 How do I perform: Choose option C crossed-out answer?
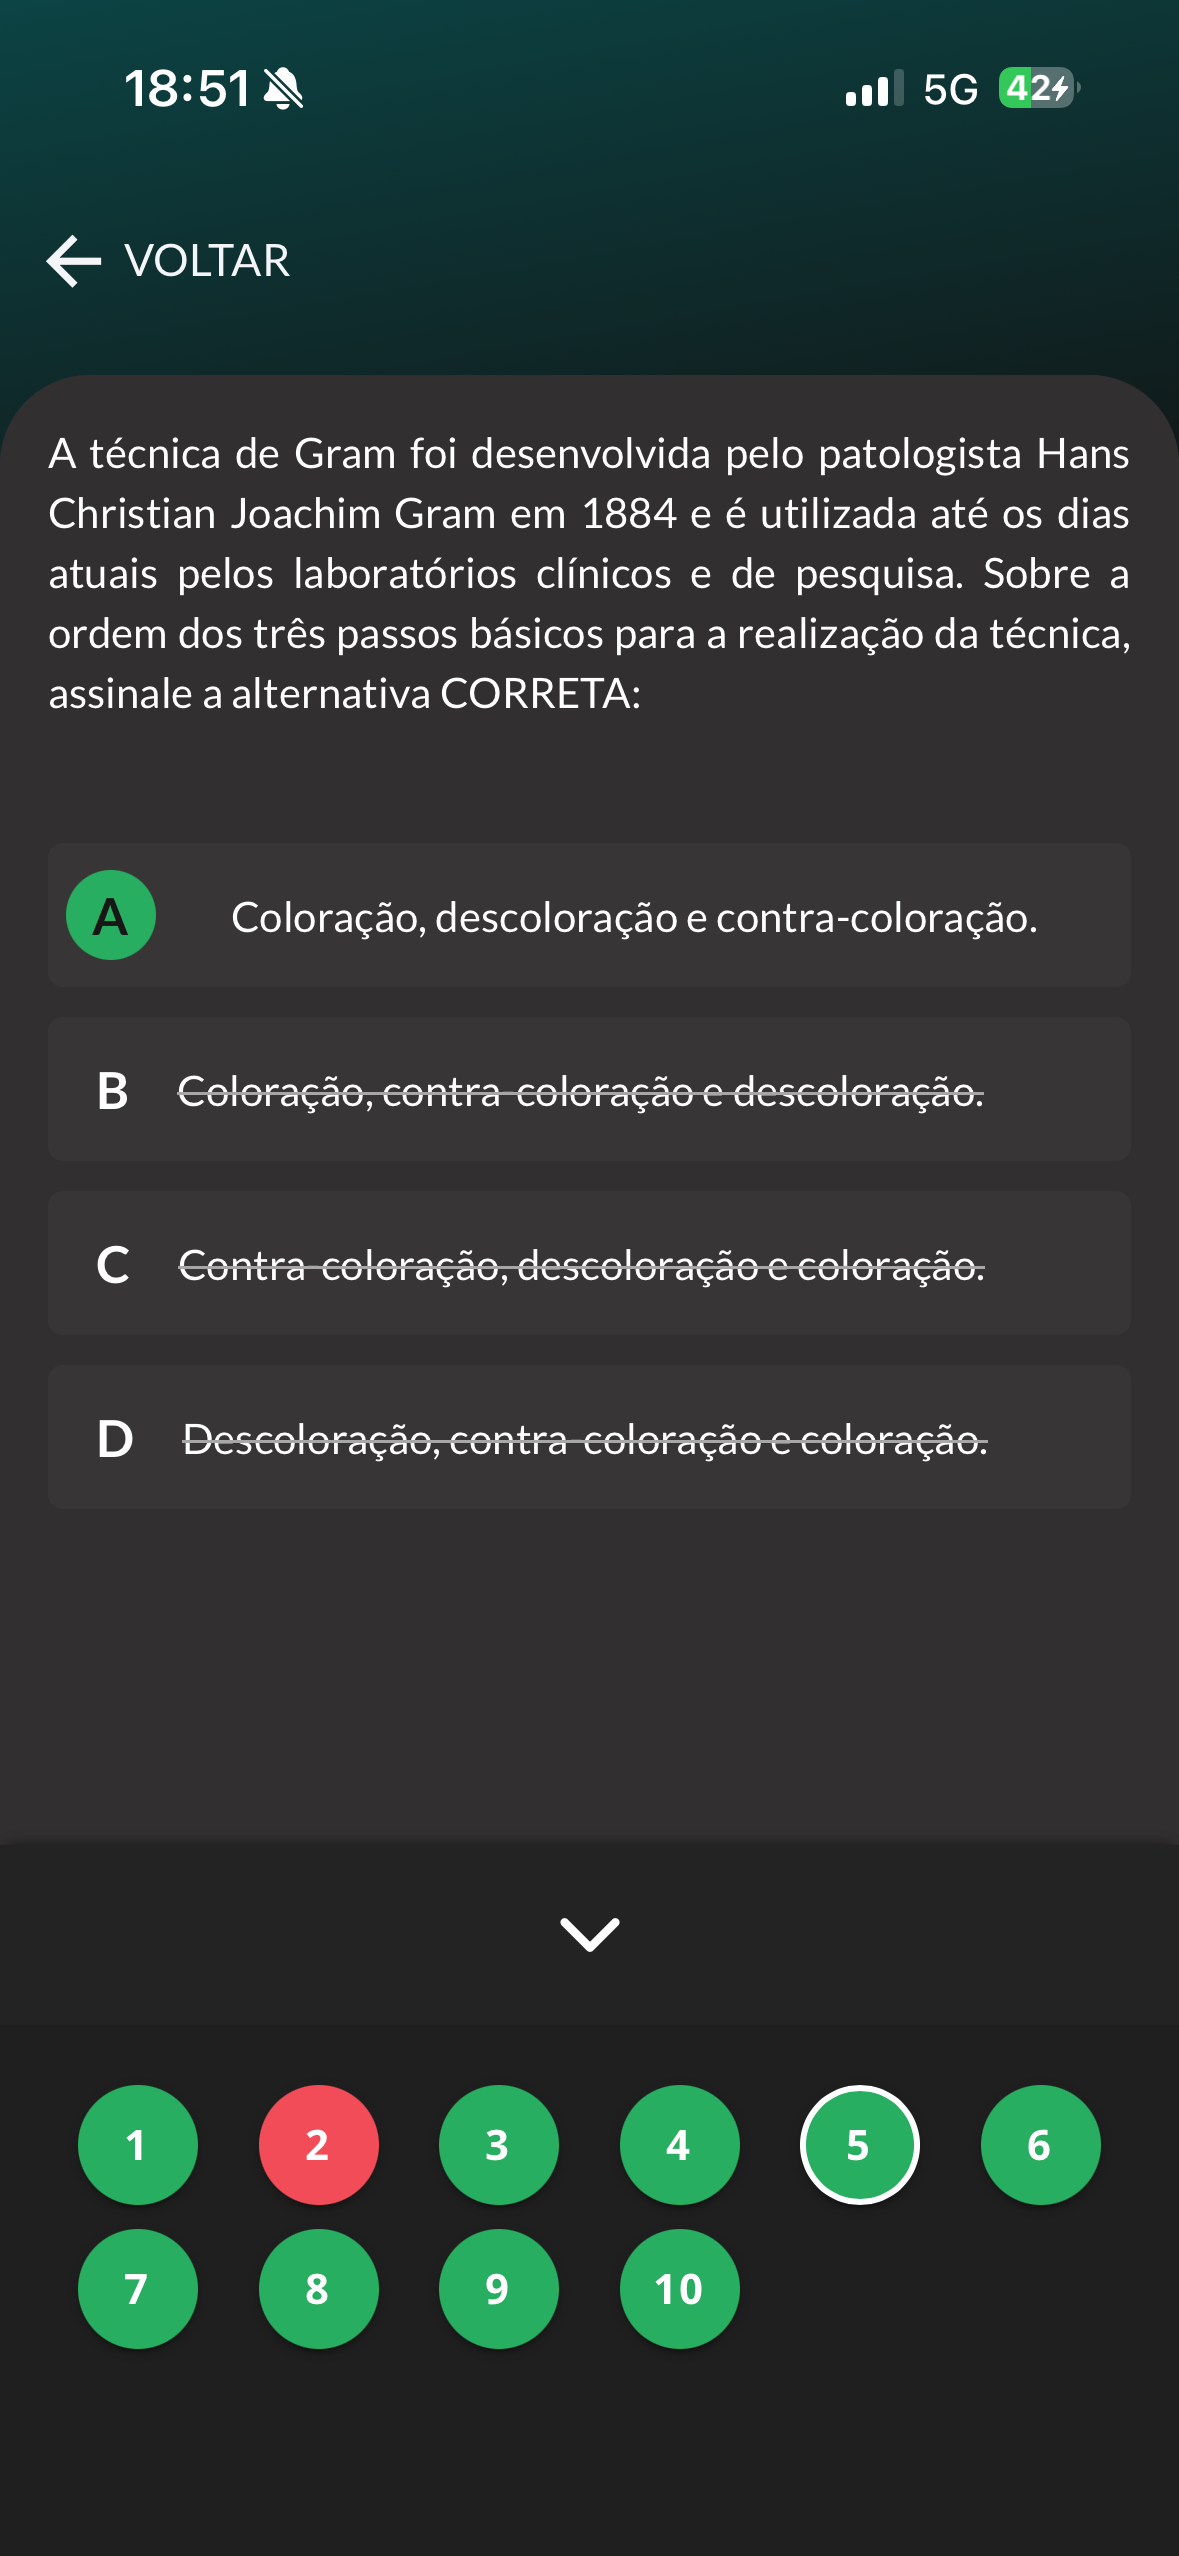click(x=589, y=1264)
